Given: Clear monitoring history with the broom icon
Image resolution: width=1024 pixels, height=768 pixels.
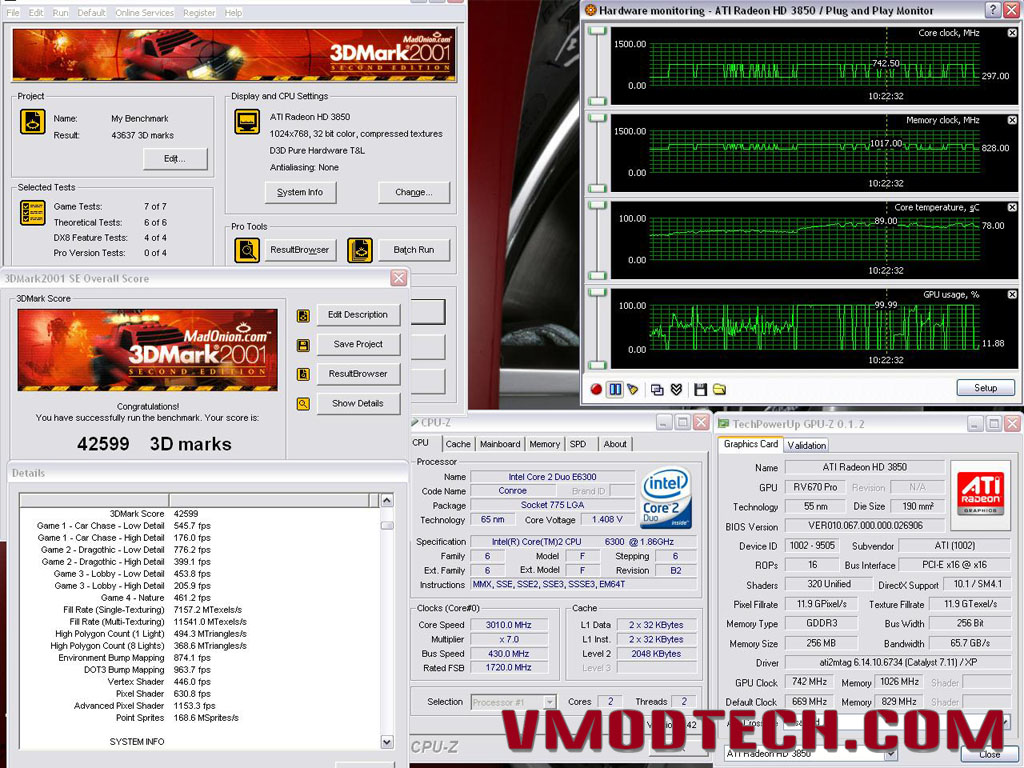Looking at the screenshot, I should [x=632, y=390].
